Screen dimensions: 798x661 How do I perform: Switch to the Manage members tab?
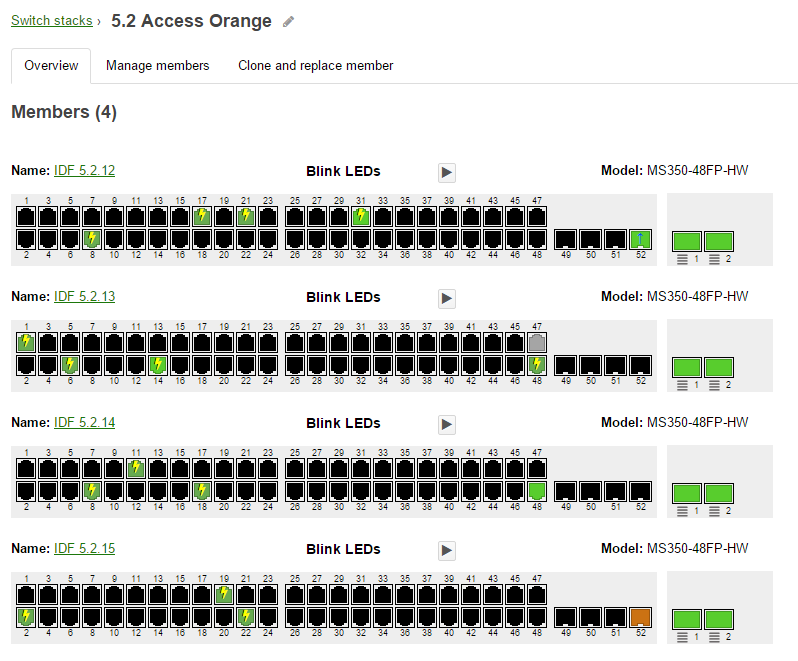[158, 66]
